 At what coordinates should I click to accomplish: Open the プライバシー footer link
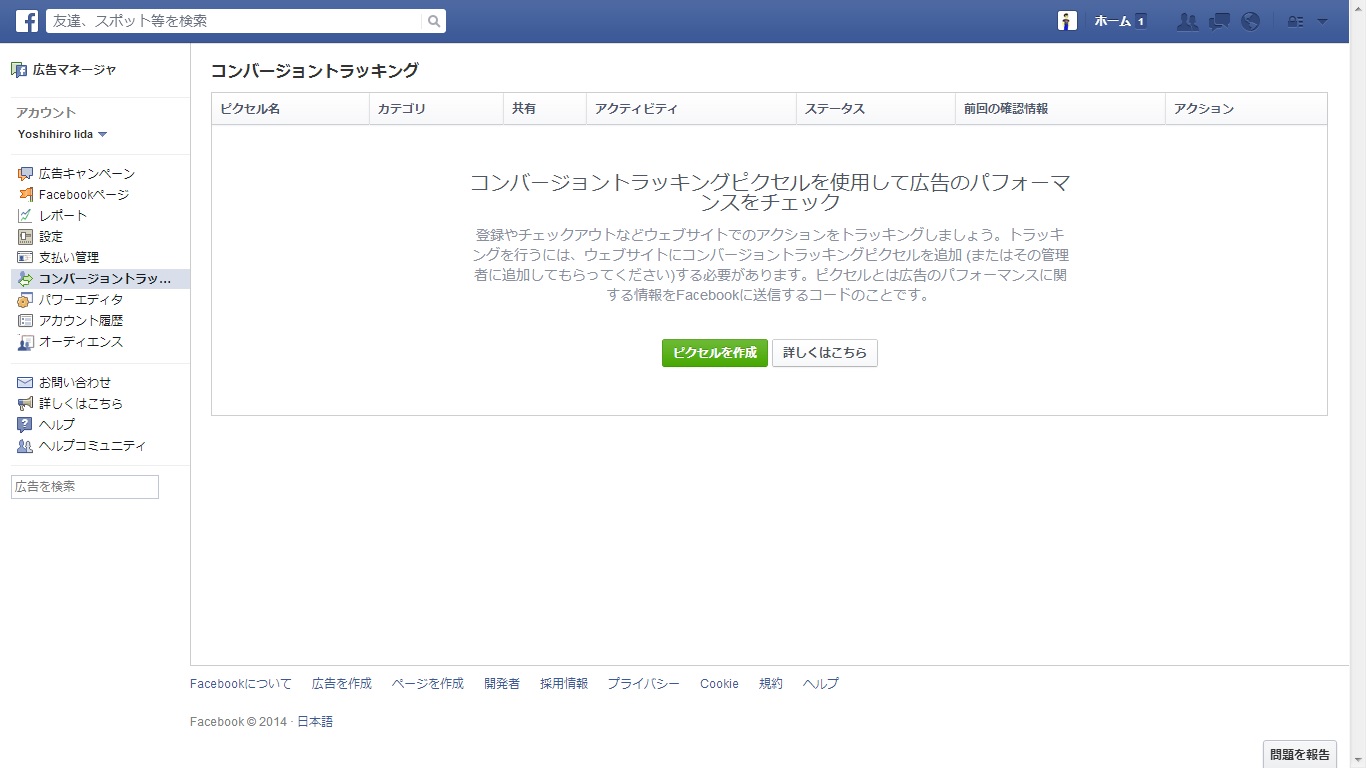coord(643,684)
